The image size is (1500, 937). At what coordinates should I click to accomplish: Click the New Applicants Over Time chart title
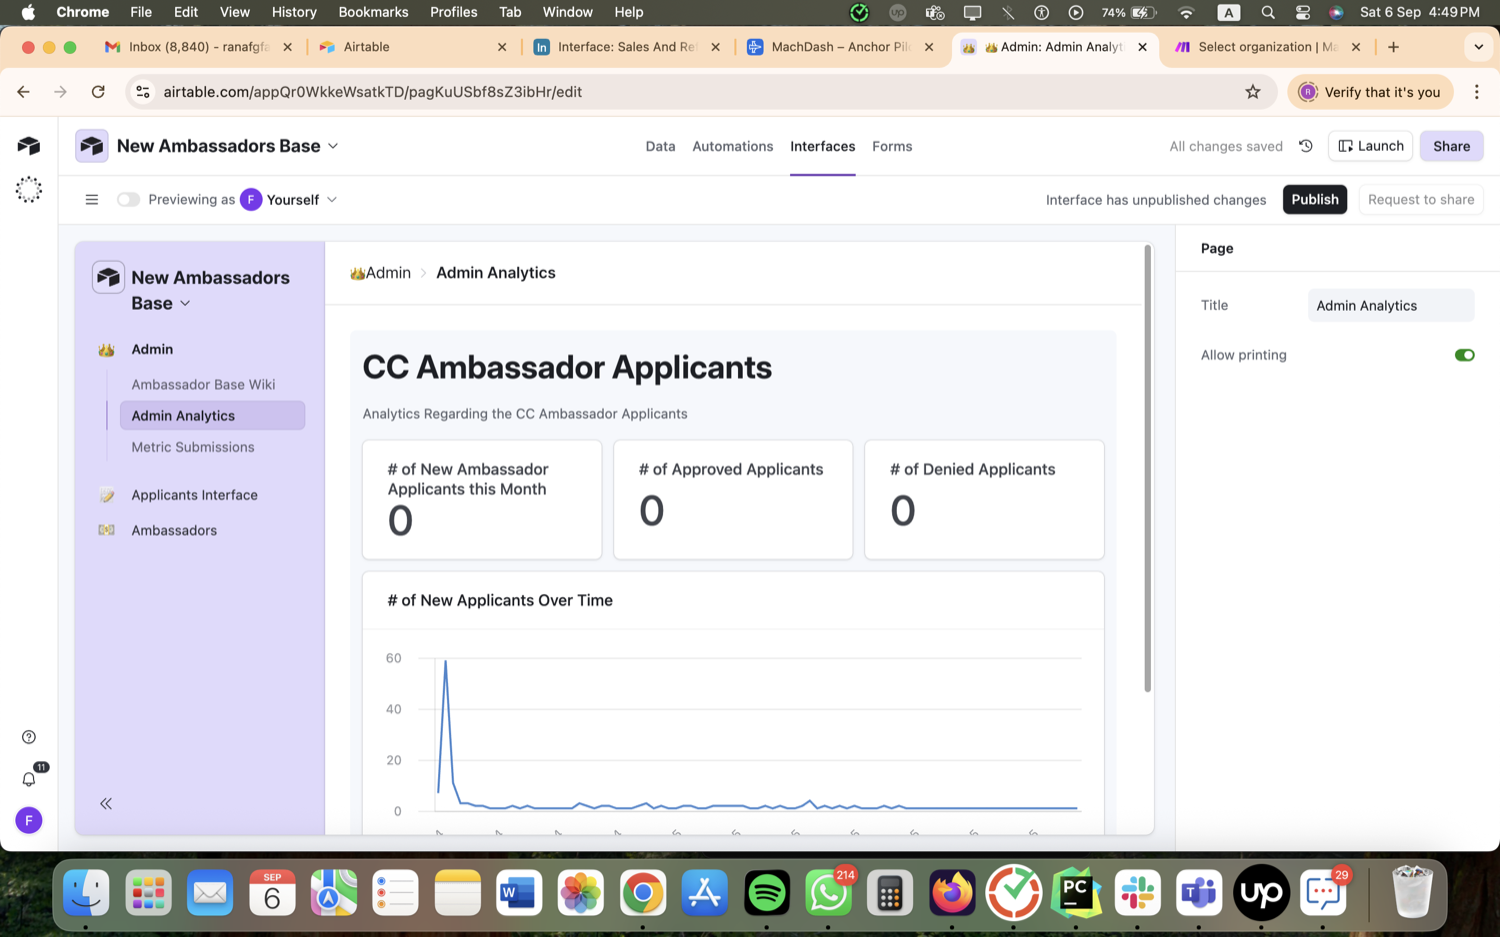500,601
